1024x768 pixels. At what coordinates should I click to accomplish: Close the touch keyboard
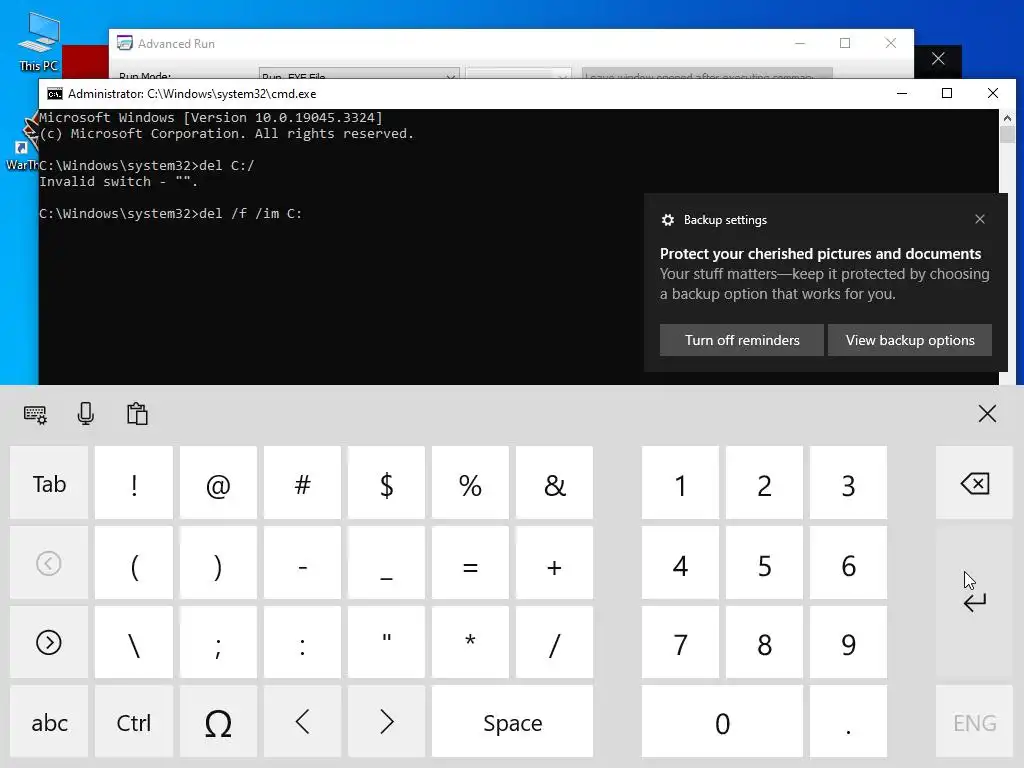coord(987,413)
